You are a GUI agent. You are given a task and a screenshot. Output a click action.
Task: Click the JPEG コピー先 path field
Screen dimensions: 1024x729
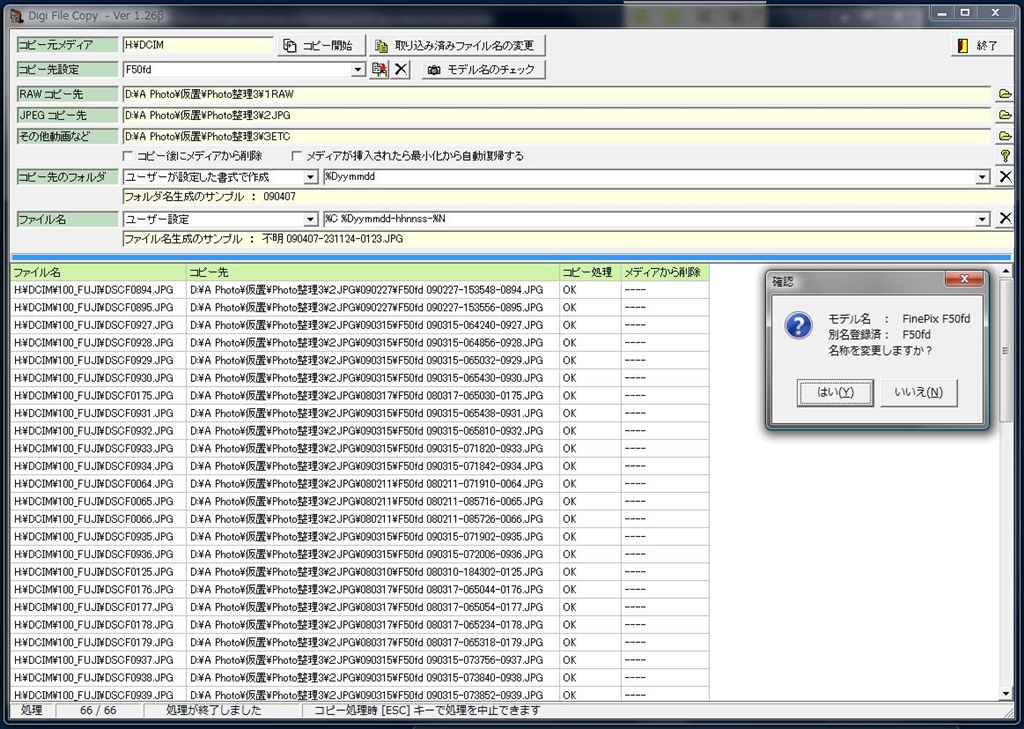pos(556,115)
